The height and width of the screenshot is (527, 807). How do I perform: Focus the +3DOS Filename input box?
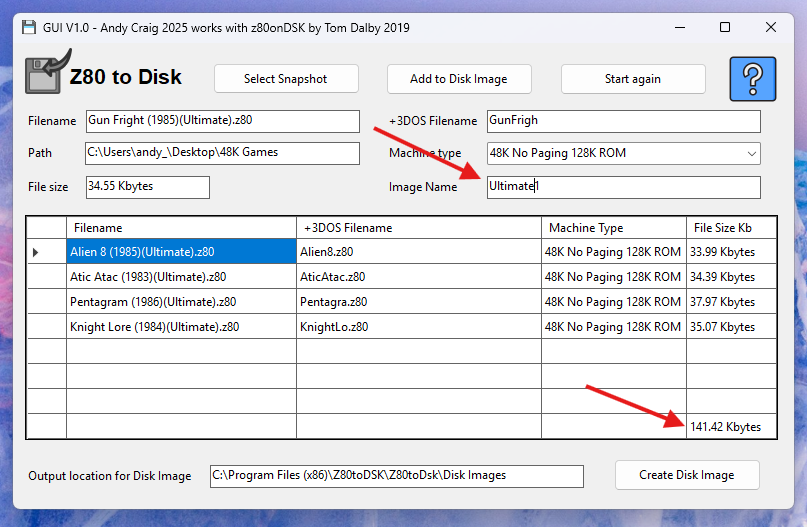click(x=623, y=121)
